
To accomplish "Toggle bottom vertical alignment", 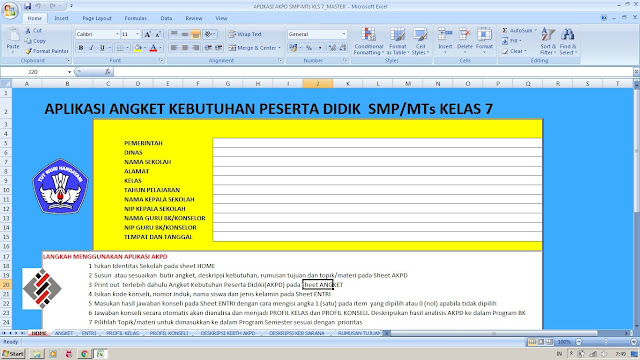I will [196, 34].
